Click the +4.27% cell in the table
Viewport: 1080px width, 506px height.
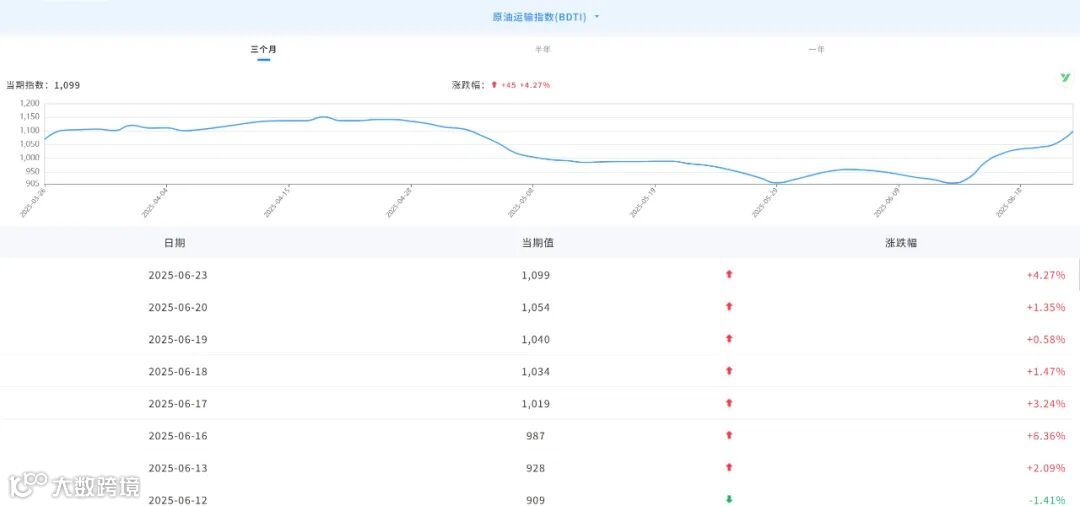(x=1046, y=275)
